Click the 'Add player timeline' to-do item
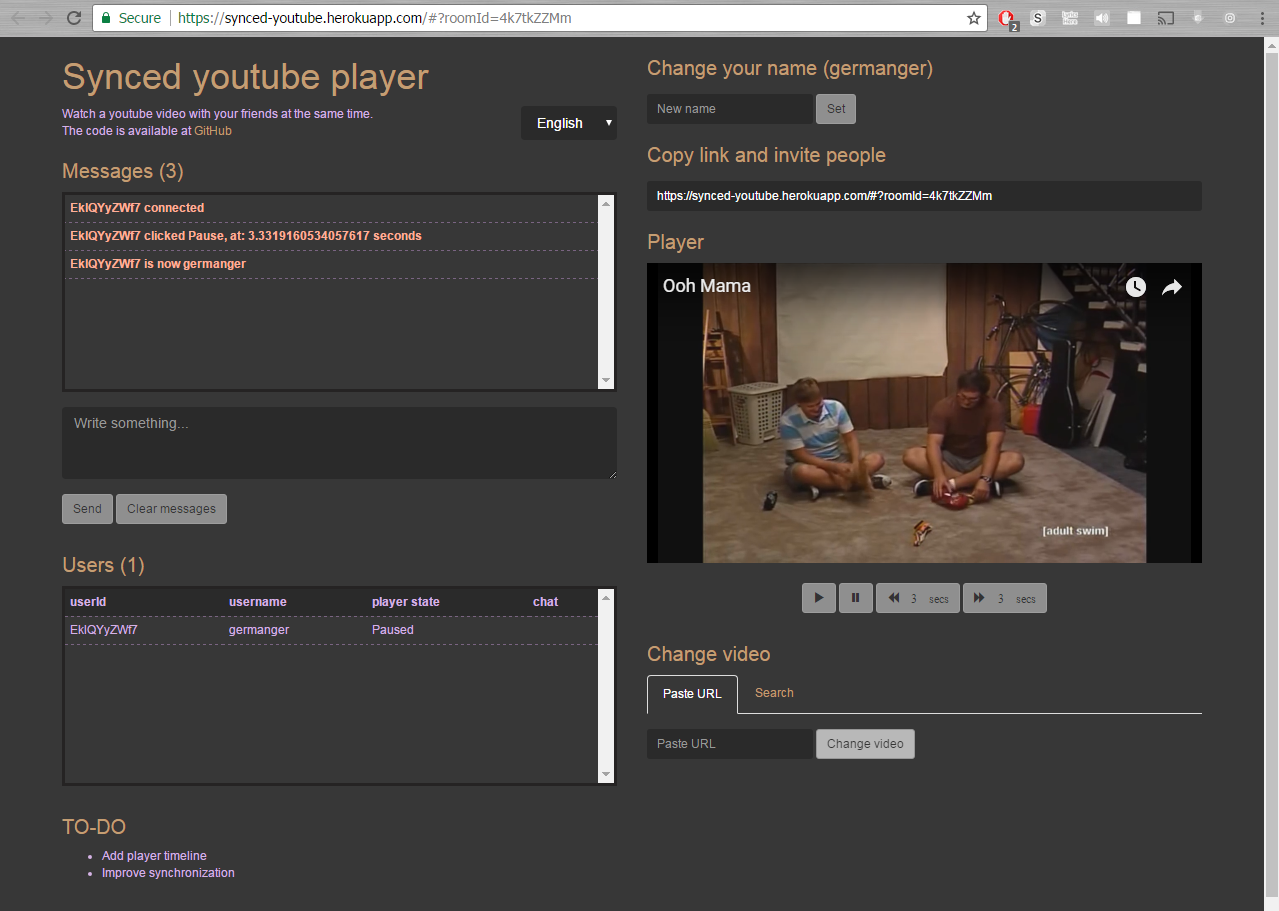The image size is (1279, 911). point(154,856)
